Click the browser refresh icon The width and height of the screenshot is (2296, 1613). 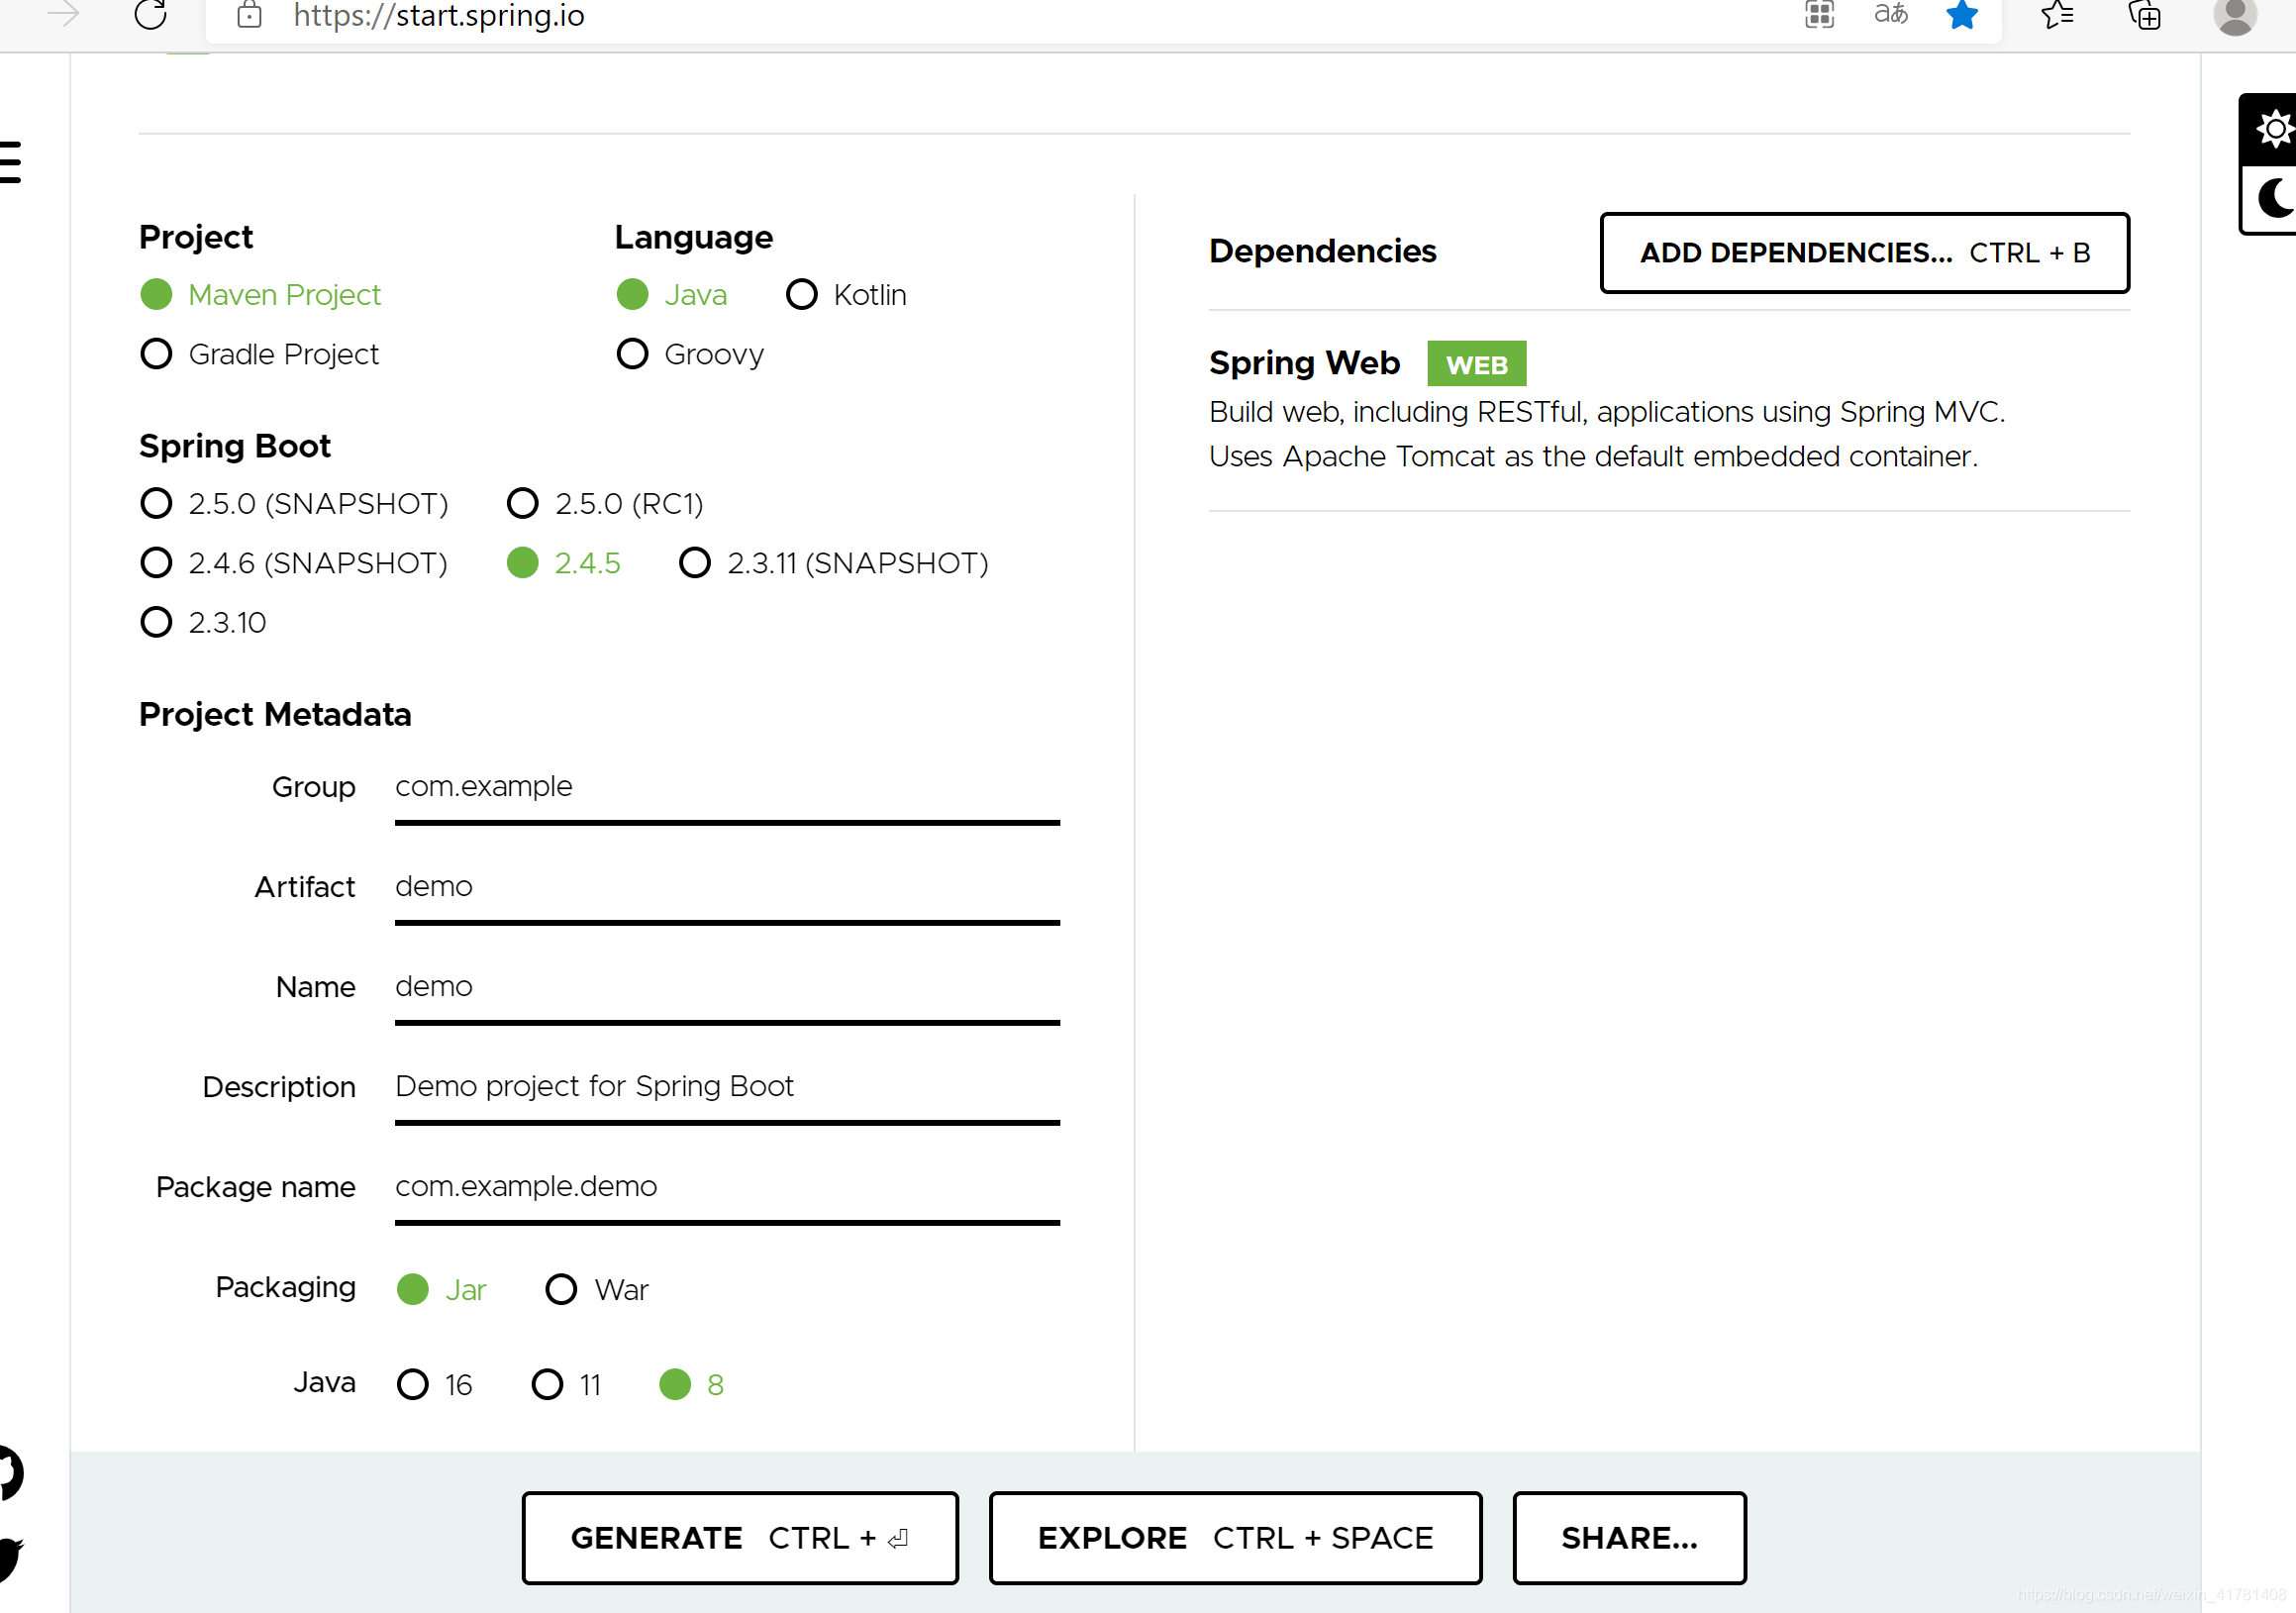pos(151,14)
